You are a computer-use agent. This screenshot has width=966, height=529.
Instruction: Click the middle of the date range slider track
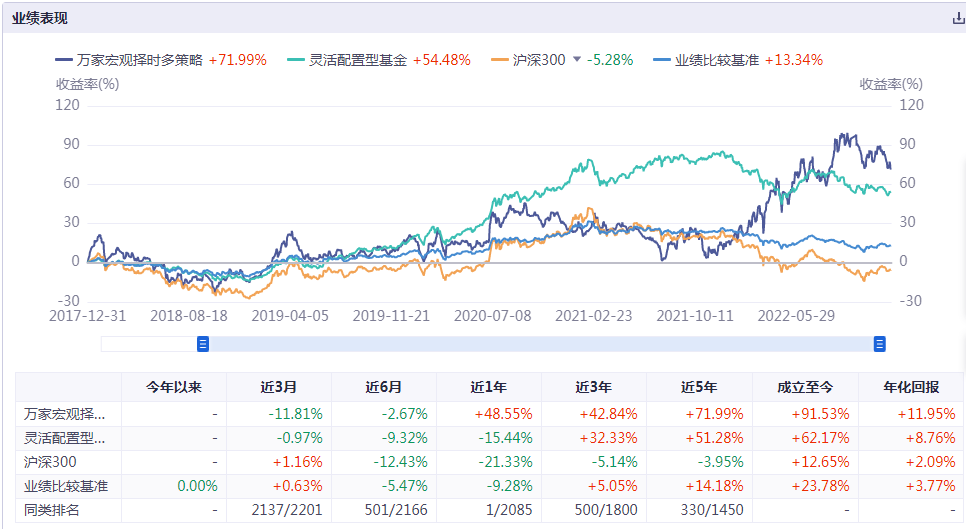541,344
